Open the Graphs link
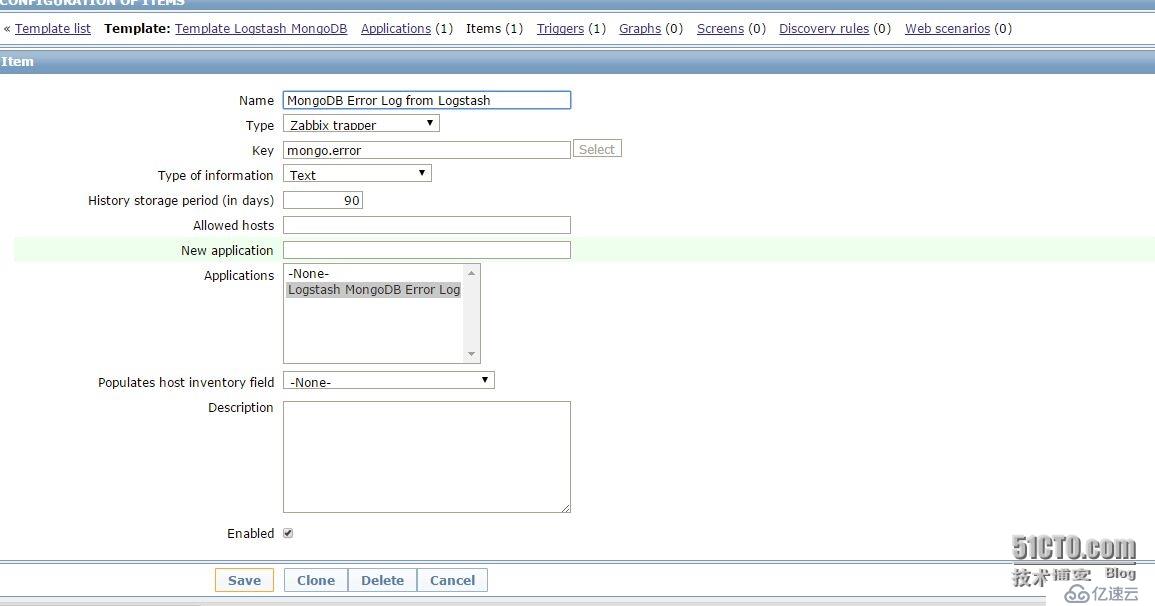Viewport: 1155px width, 606px height. coord(639,29)
